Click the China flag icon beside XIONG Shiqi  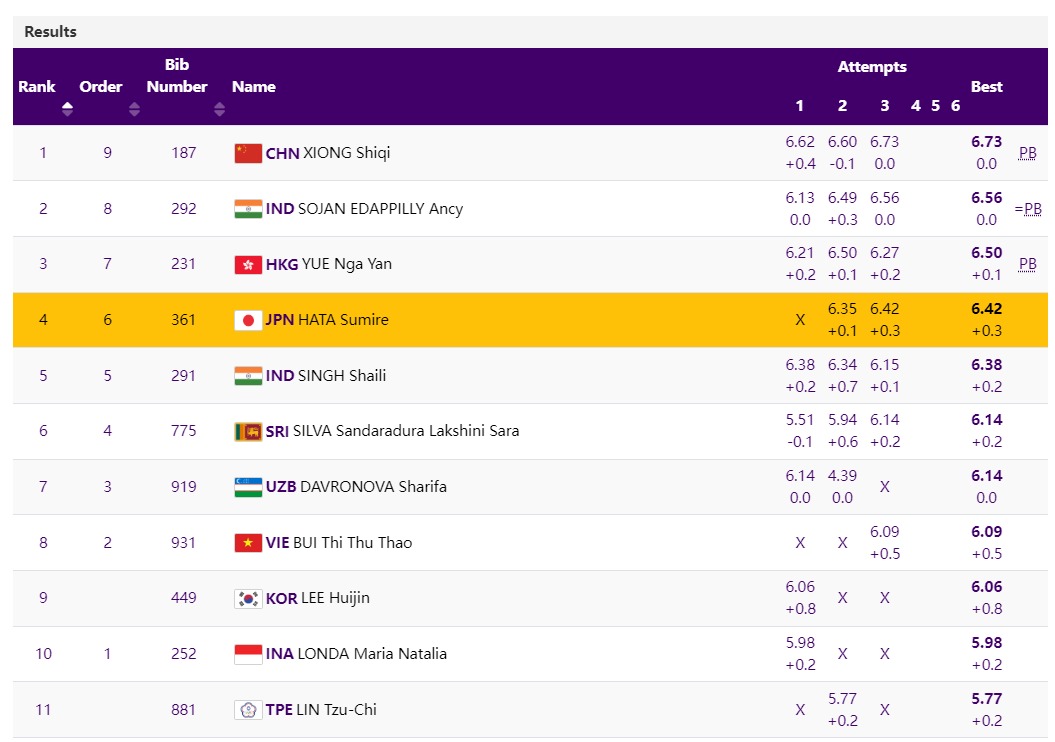pos(248,153)
